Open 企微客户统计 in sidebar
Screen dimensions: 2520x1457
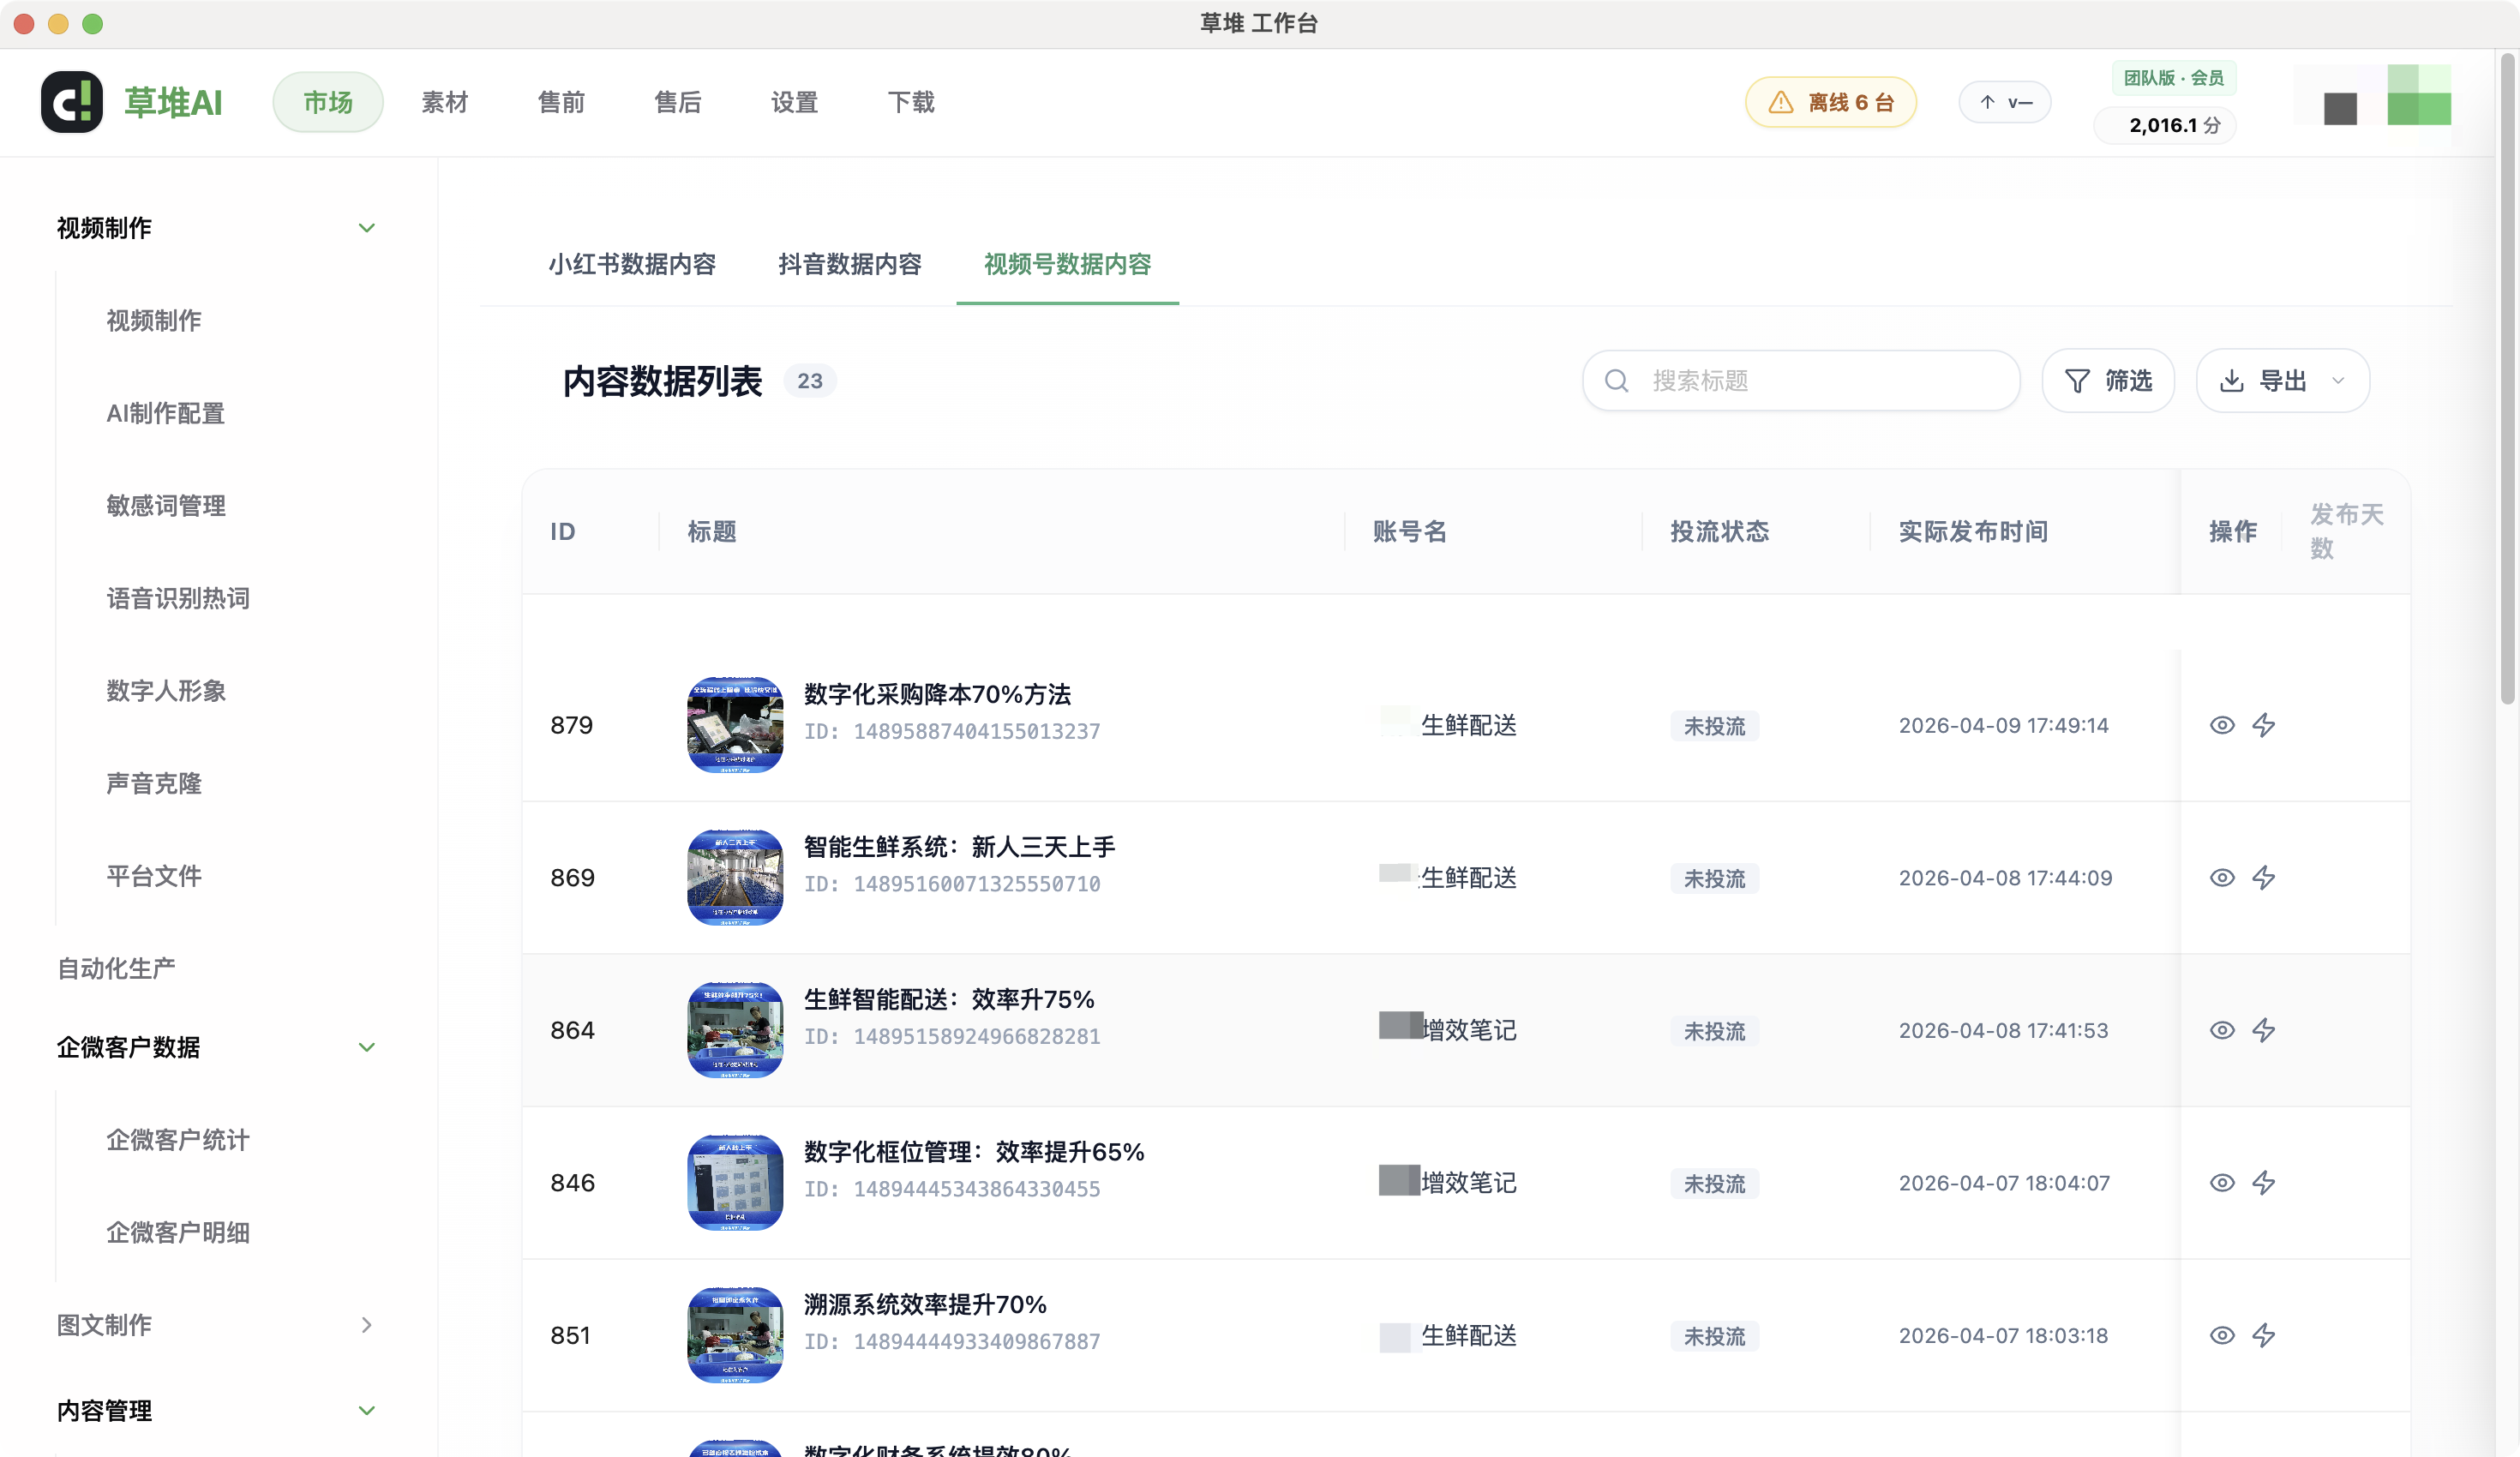[178, 1140]
